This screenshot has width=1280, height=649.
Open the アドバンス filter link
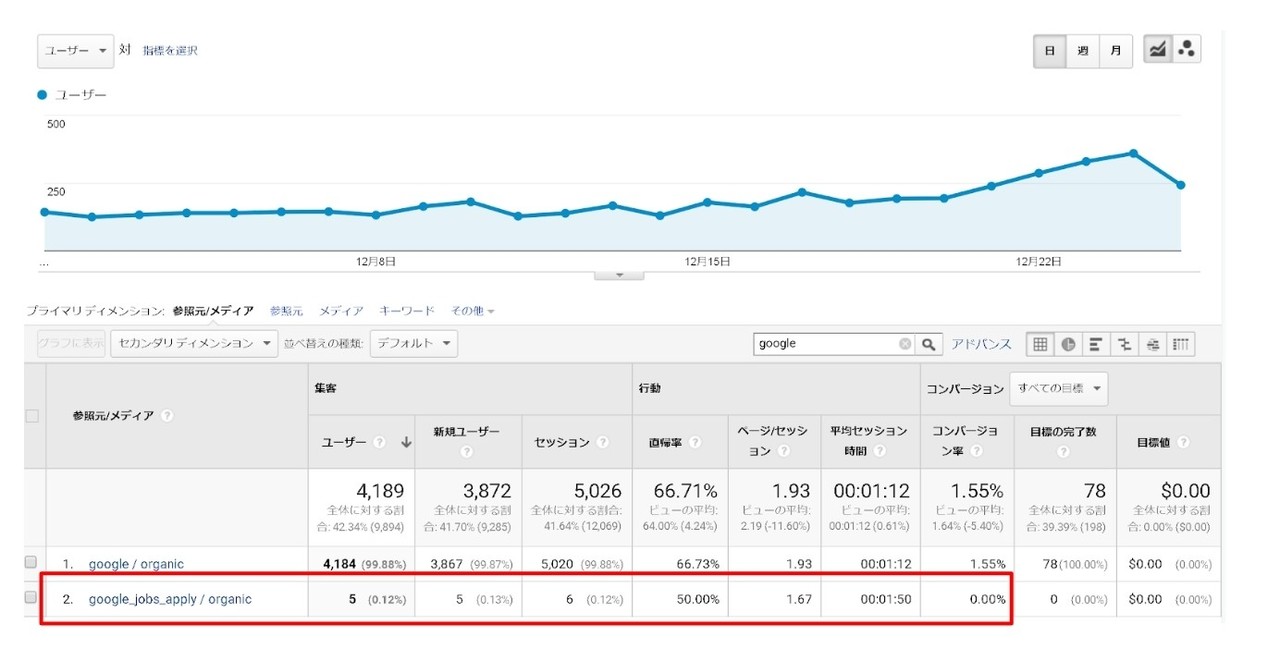(x=981, y=344)
